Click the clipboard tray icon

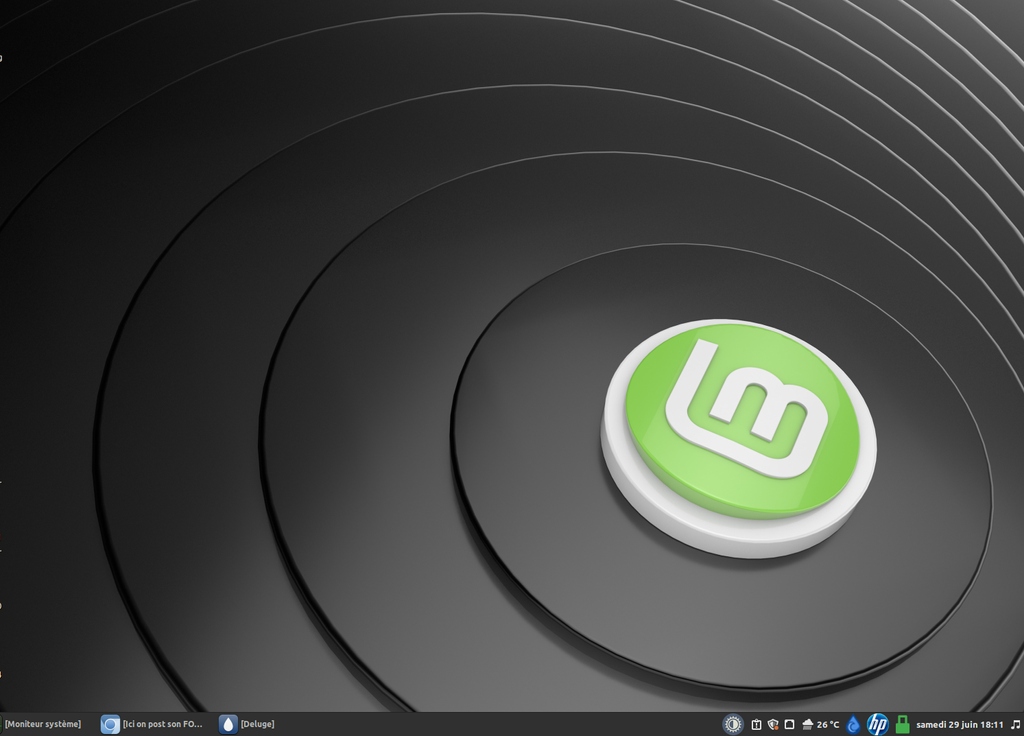click(x=756, y=724)
